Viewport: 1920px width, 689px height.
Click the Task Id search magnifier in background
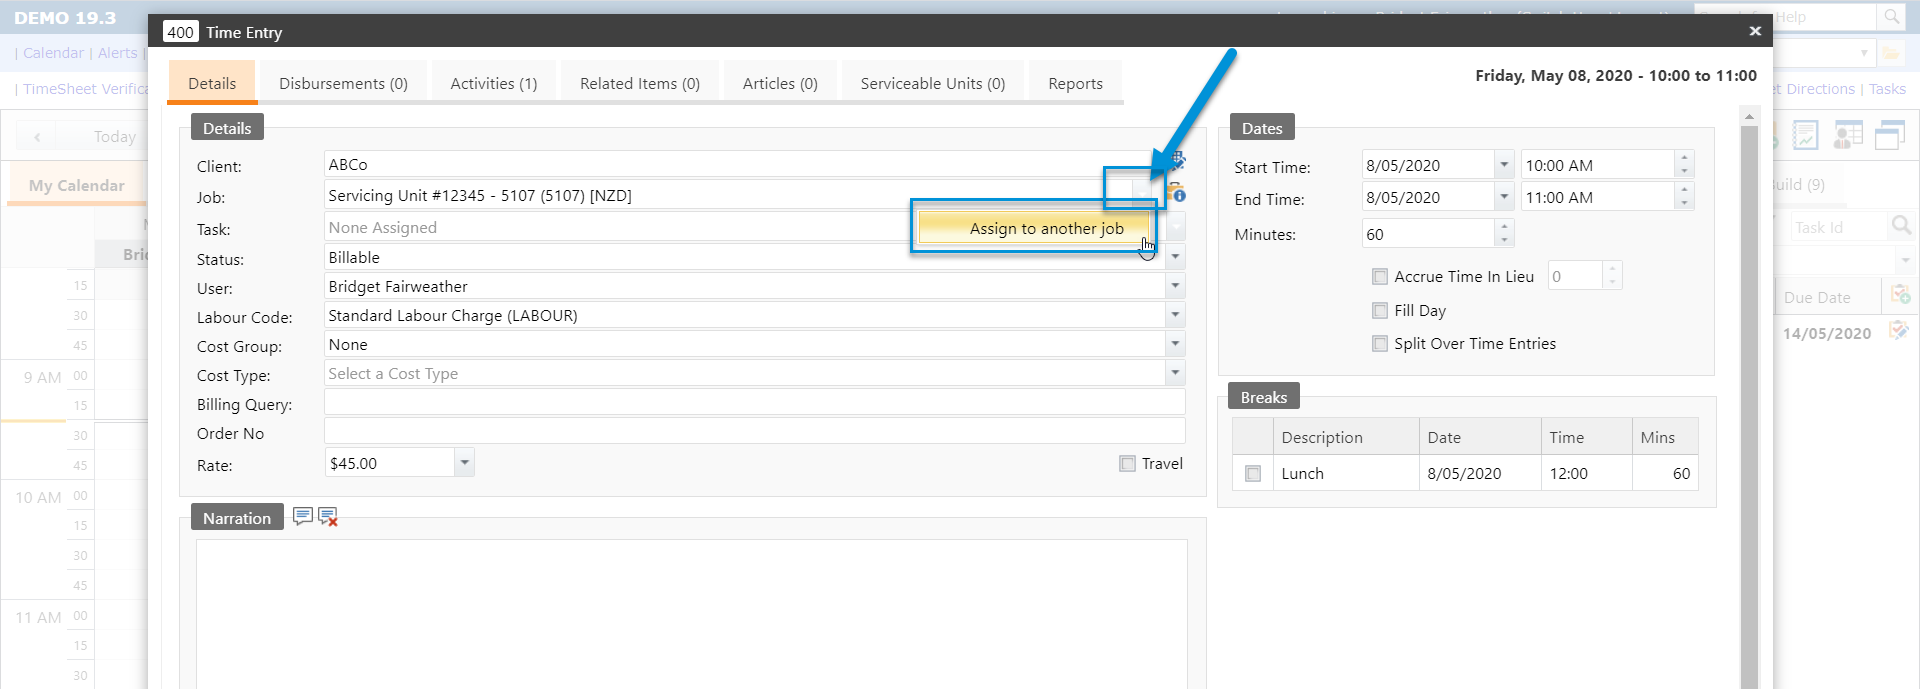[x=1901, y=226]
